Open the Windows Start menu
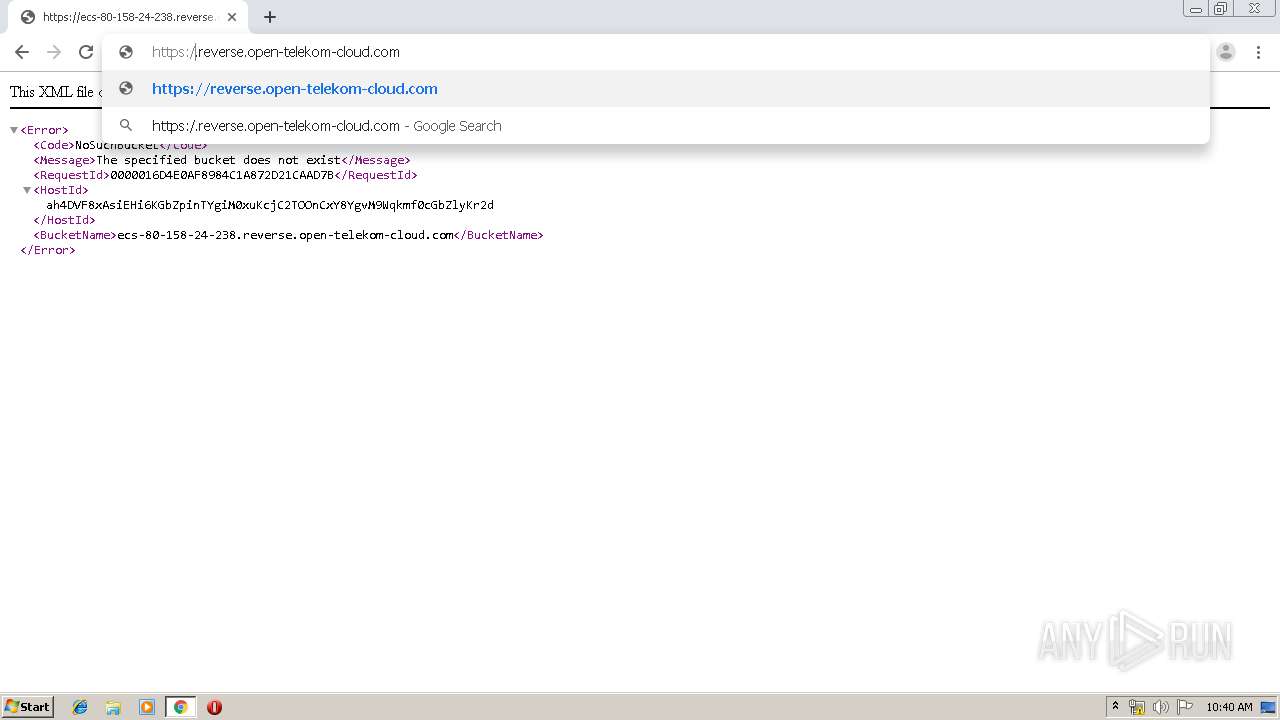1280x720 pixels. coord(27,706)
